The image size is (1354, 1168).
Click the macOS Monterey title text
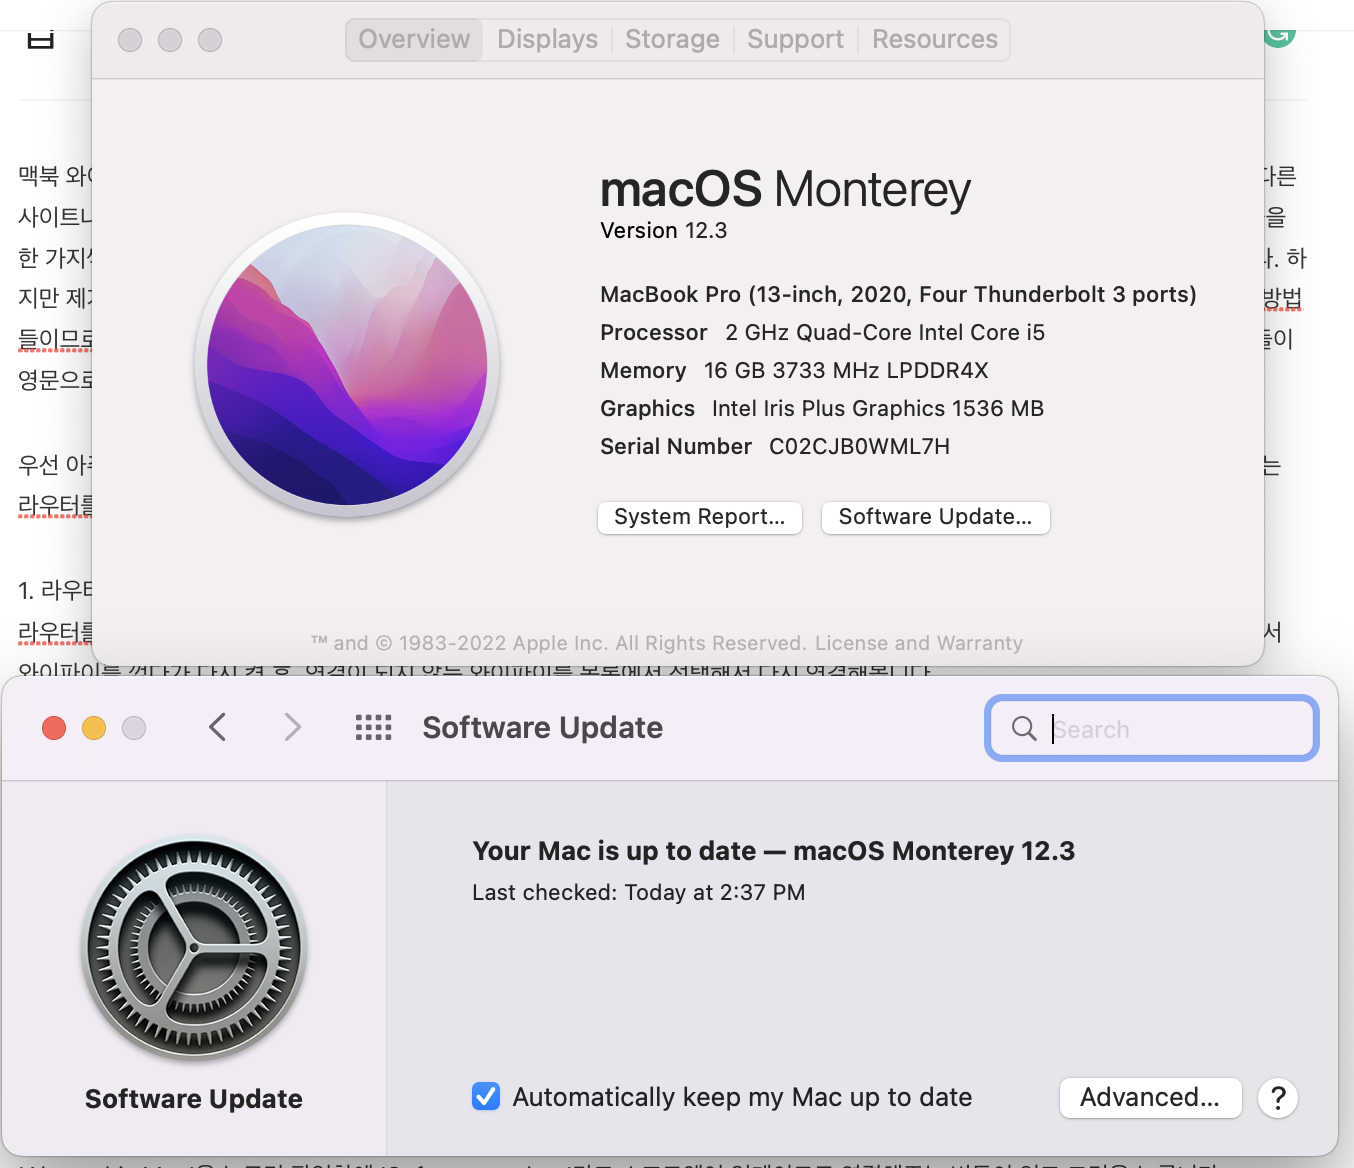pyautogui.click(x=786, y=190)
